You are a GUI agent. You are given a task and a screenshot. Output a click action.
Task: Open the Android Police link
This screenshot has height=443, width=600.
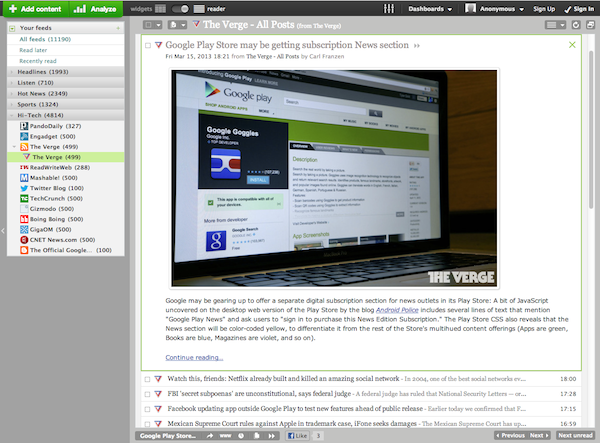click(397, 310)
